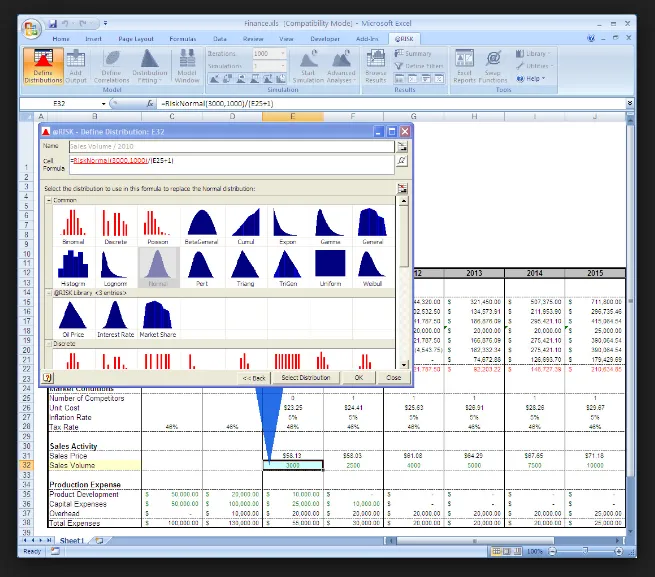Pick the Expon distribution icon
This screenshot has height=577, width=655.
click(288, 226)
